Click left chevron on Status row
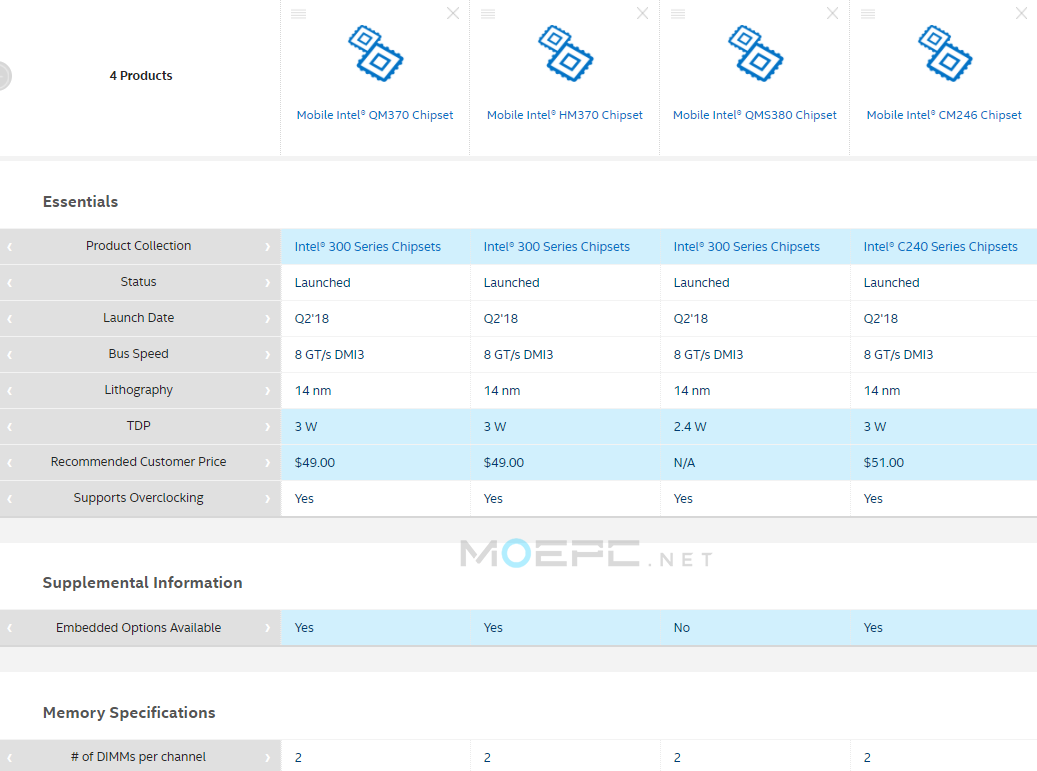This screenshot has height=771, width=1037. [x=10, y=282]
